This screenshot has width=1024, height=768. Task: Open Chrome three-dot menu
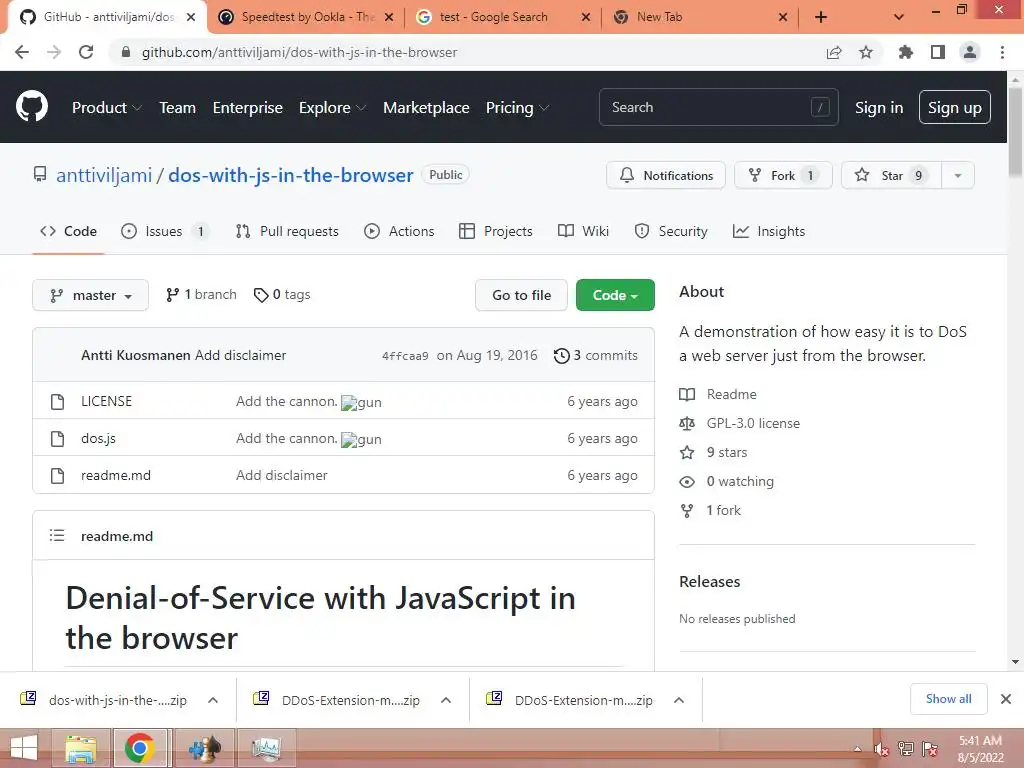1002,52
